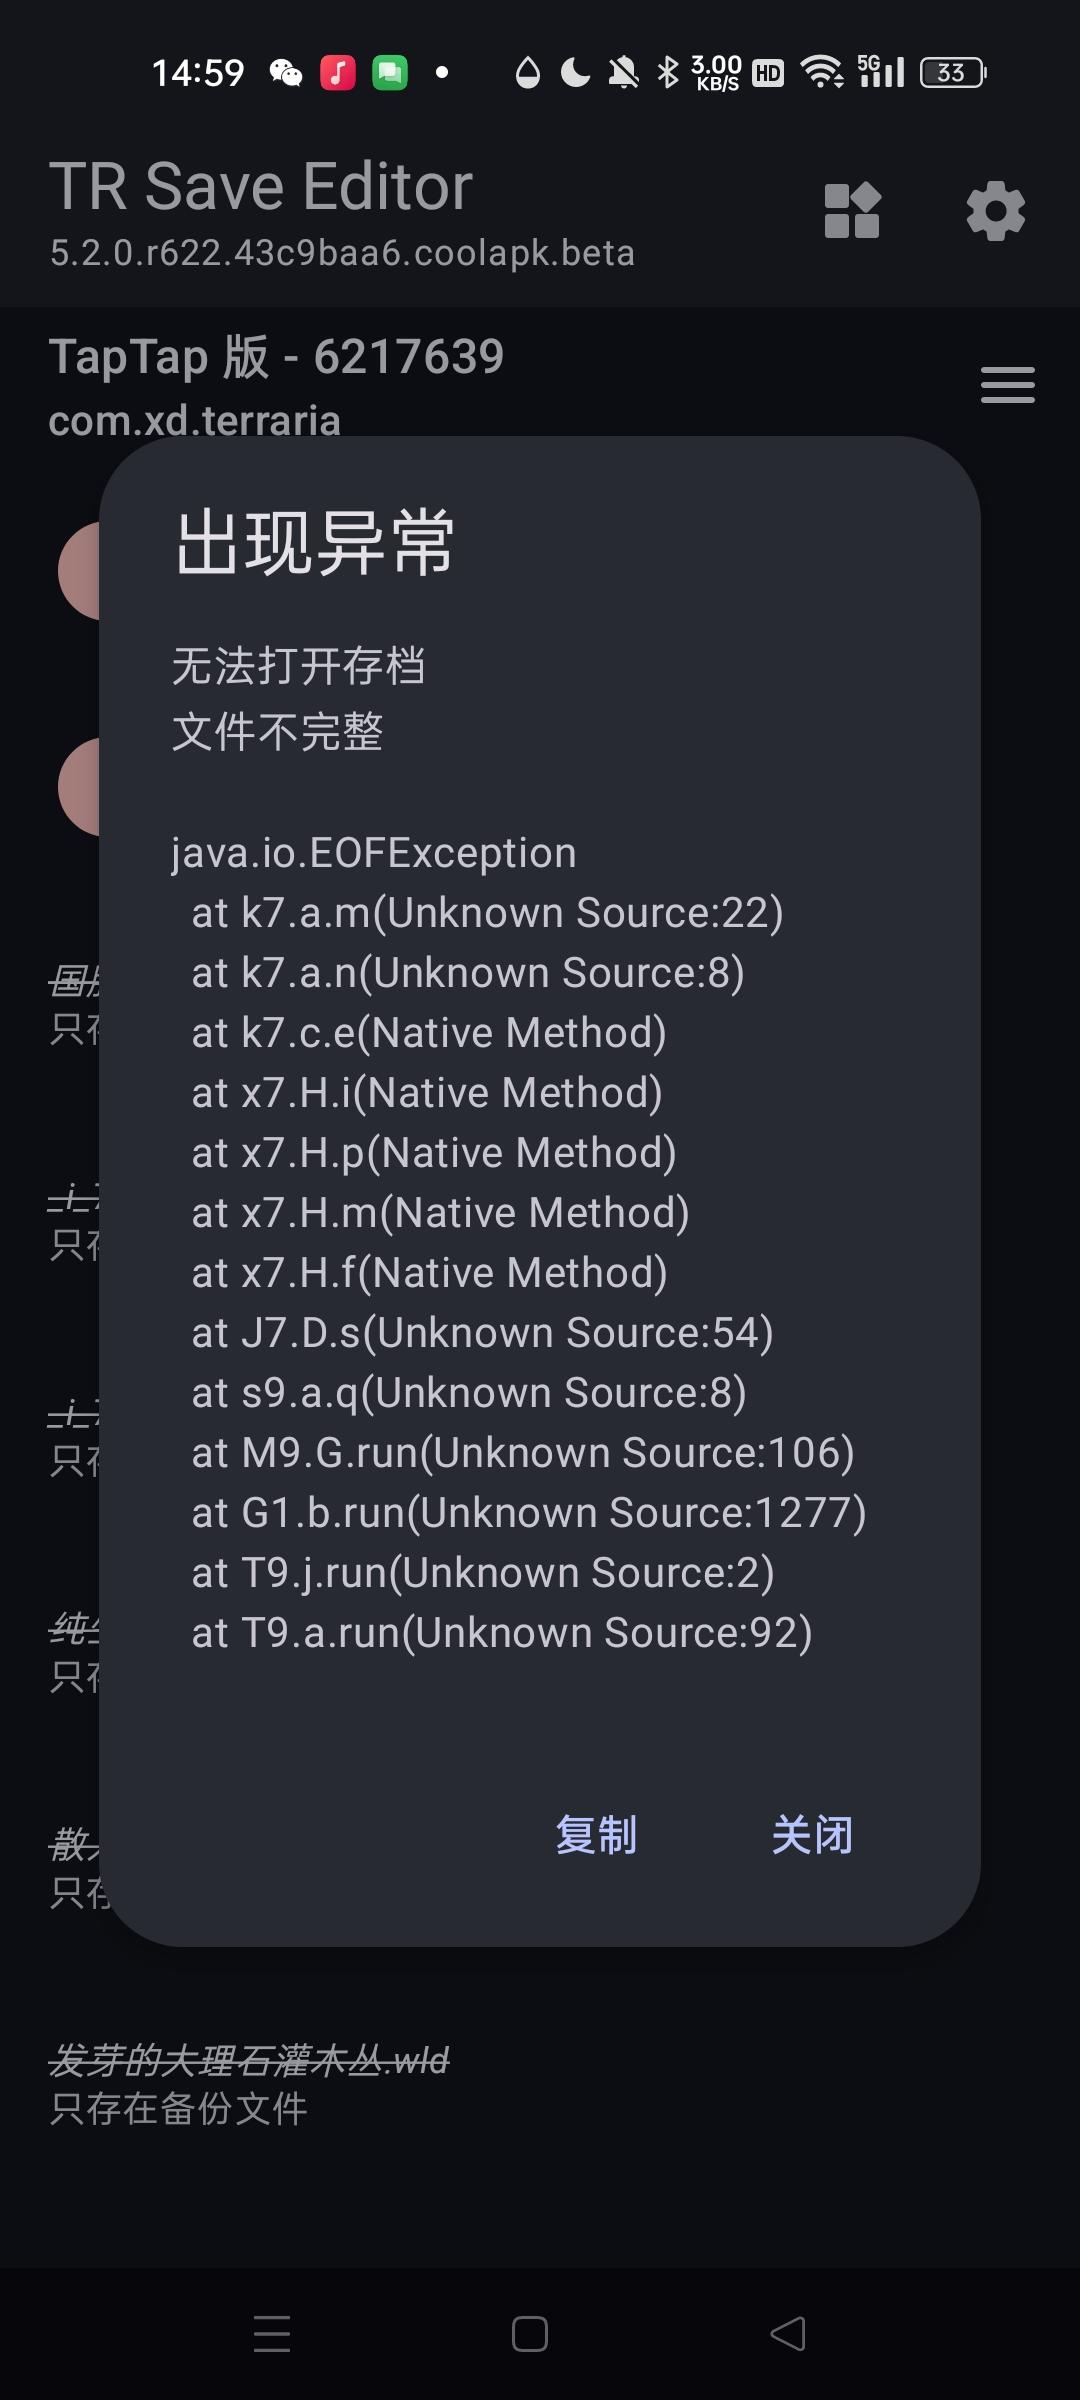Tap the muted bell notification icon

(624, 73)
